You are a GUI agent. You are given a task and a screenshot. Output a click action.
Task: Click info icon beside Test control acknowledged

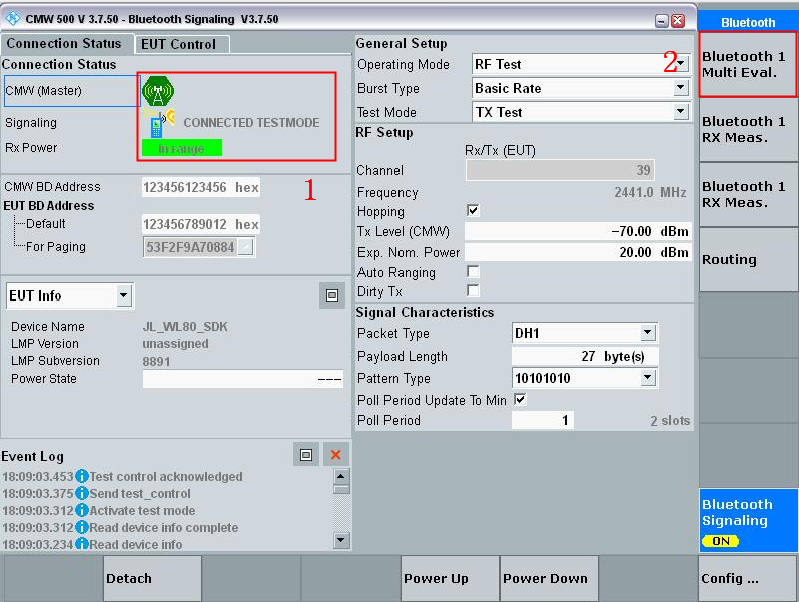(x=82, y=476)
